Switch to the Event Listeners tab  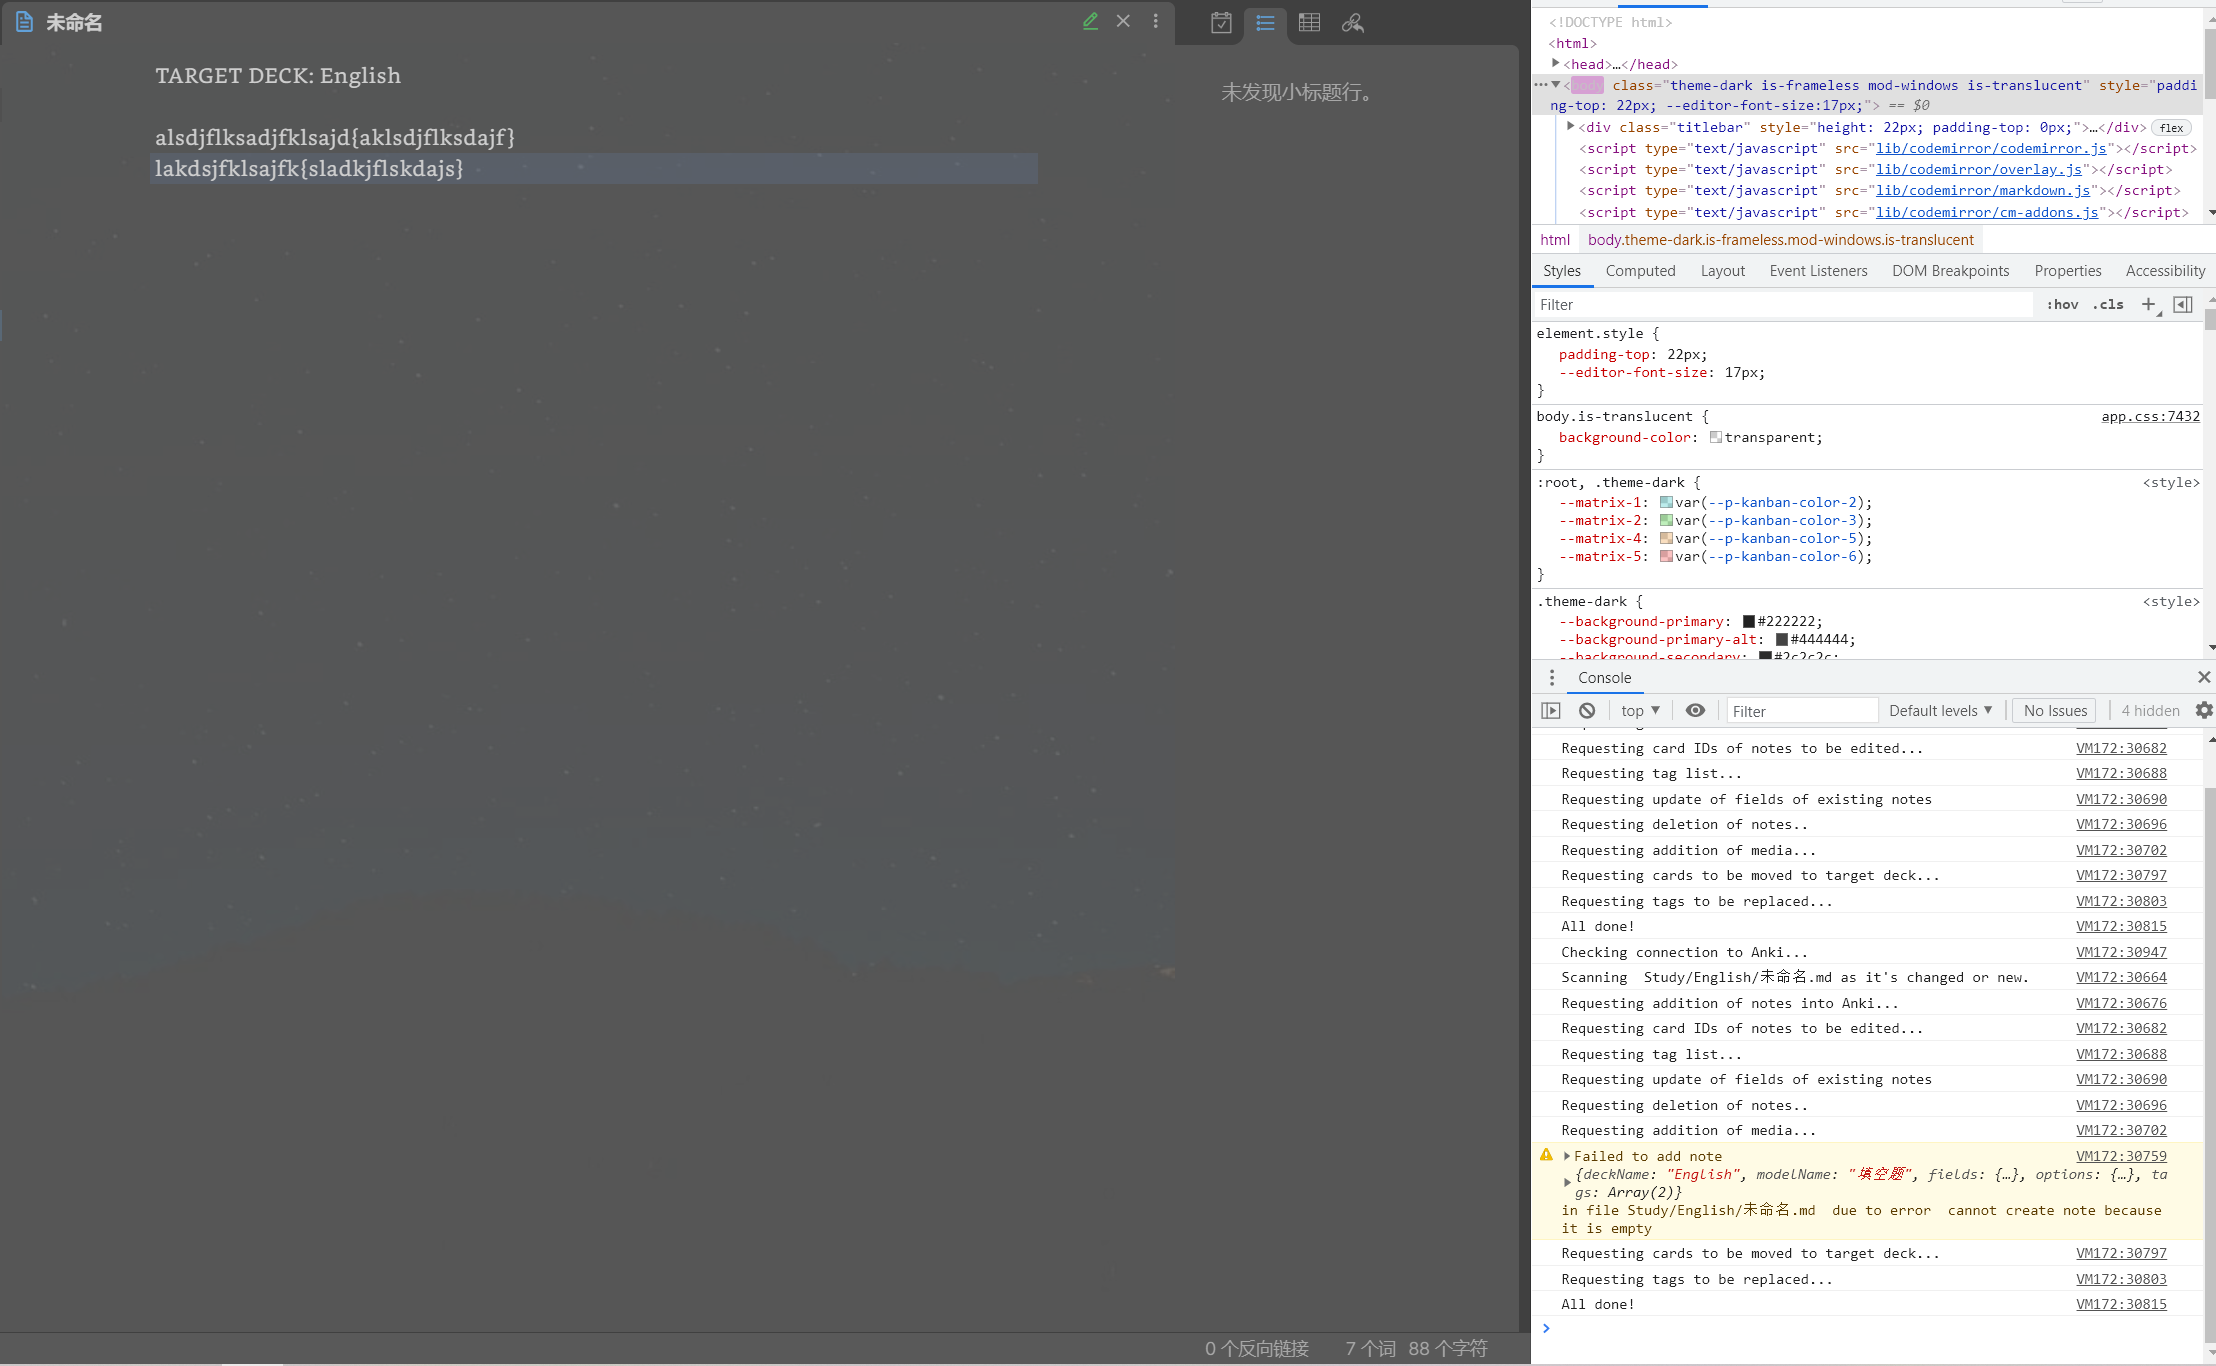tap(1817, 270)
